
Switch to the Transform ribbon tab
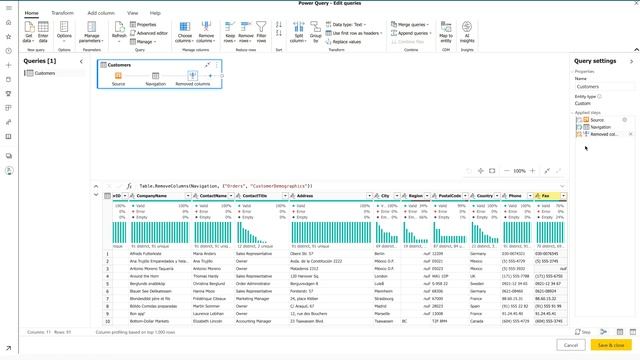click(x=62, y=13)
